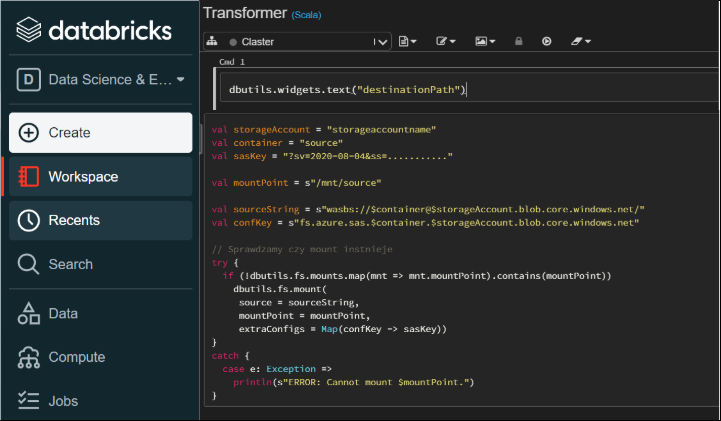Click the println ERROR line
Screen dimensions: 721x421
click(354, 382)
